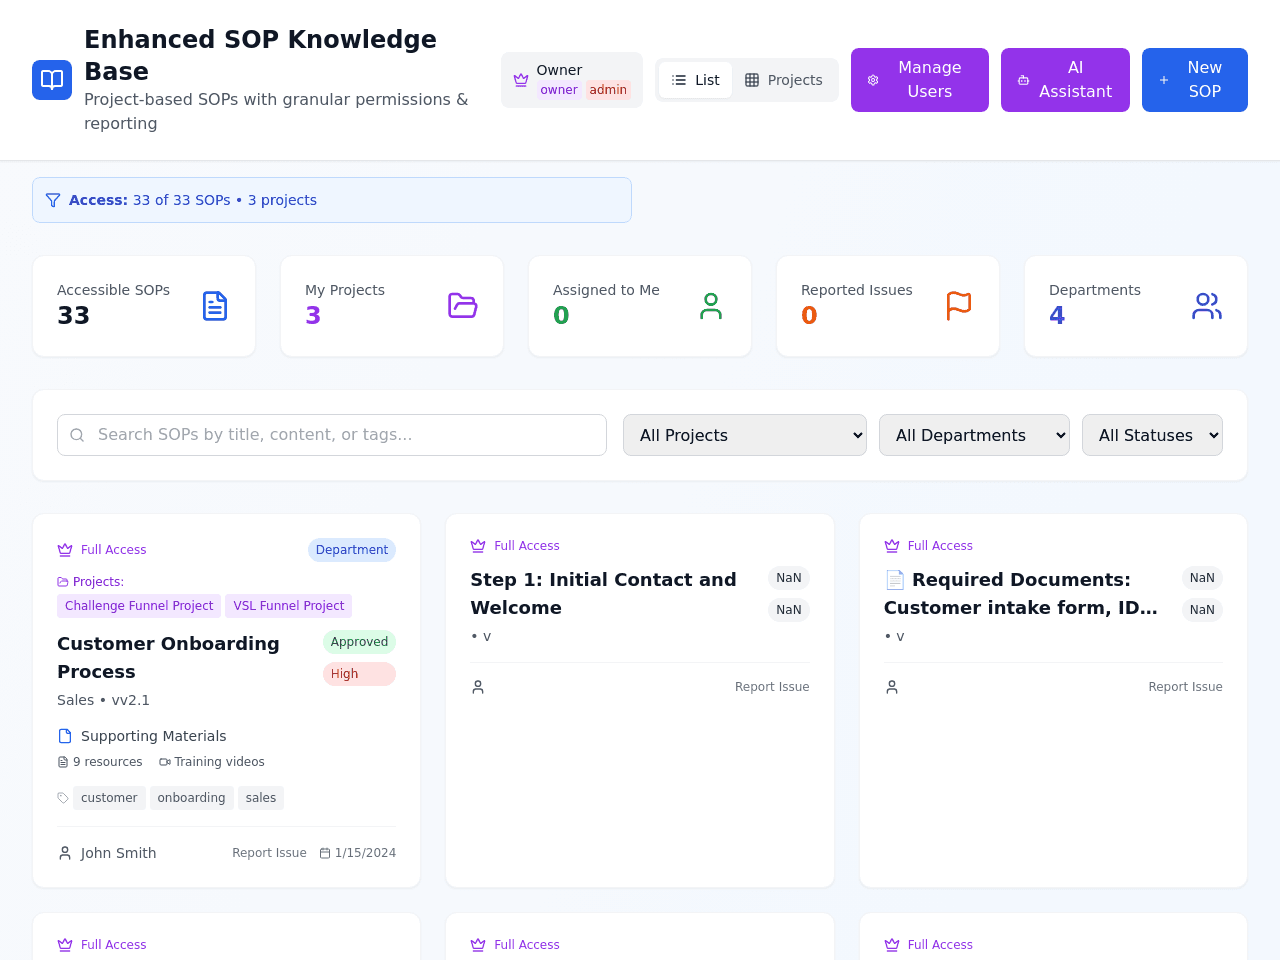This screenshot has height=960, width=1280.
Task: Click the flag icon on the Reported Issues card
Action: (x=959, y=306)
